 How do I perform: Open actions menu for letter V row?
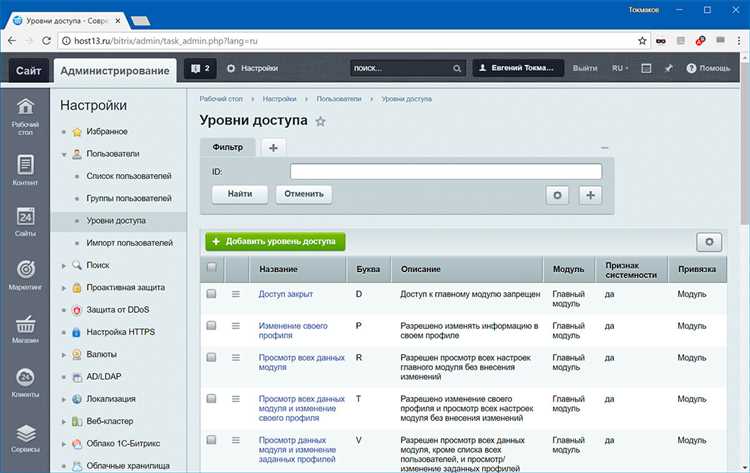click(236, 440)
